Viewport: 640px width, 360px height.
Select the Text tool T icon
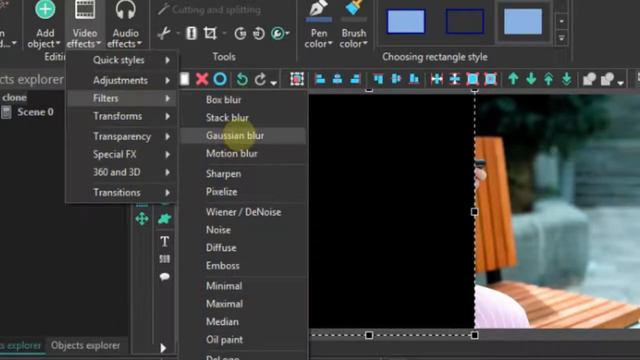pyautogui.click(x=164, y=242)
